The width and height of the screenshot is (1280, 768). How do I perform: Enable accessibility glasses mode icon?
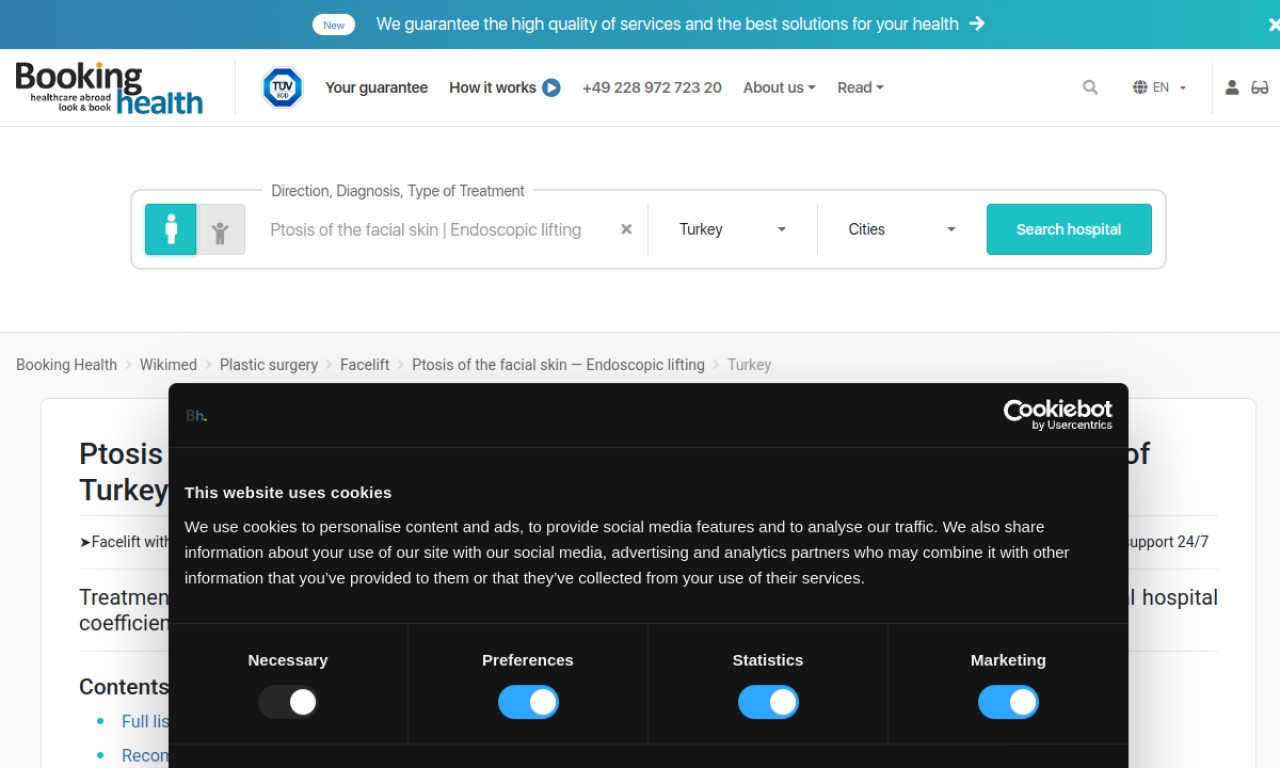tap(1260, 88)
